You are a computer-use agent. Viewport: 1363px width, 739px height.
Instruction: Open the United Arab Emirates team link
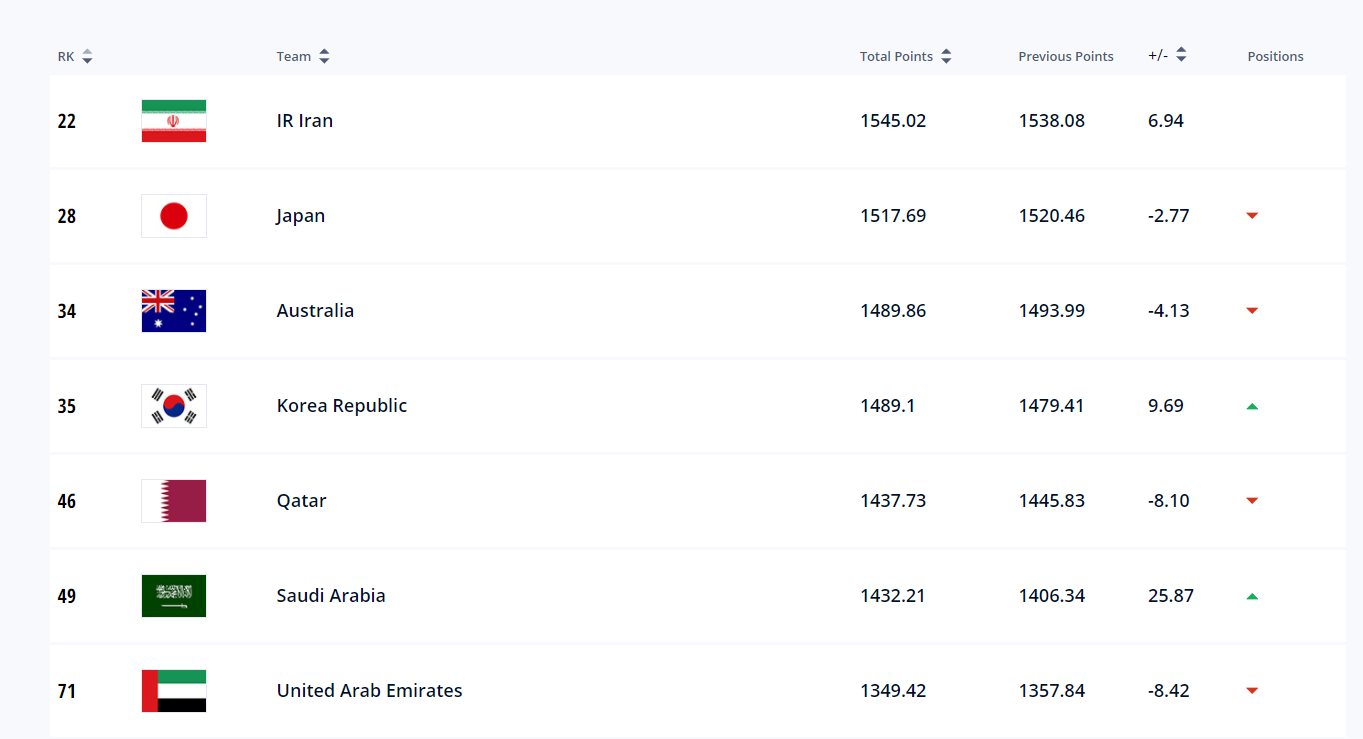(369, 691)
